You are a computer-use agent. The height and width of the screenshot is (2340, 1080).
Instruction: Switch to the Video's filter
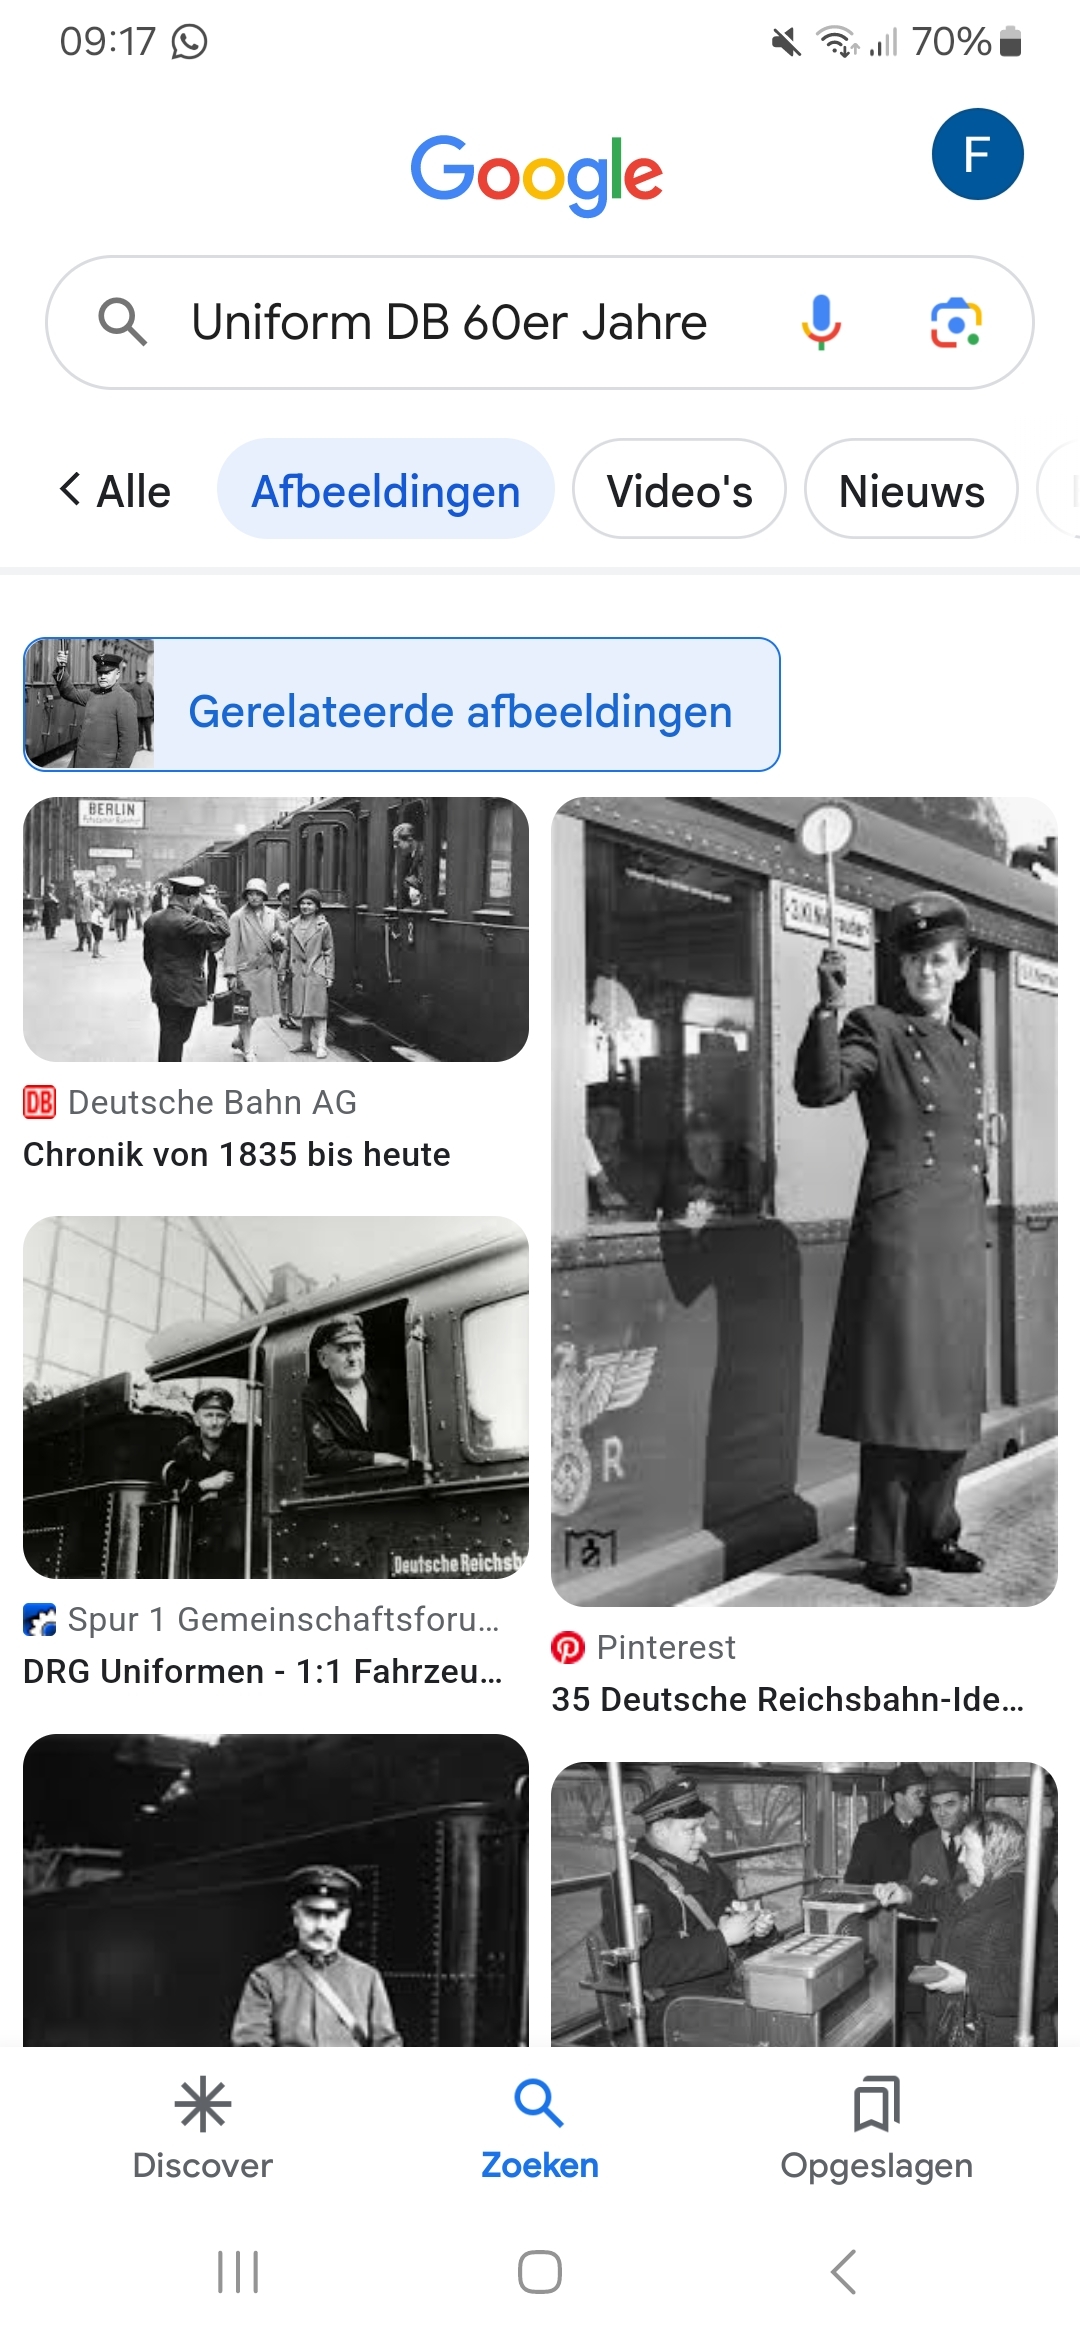(679, 489)
